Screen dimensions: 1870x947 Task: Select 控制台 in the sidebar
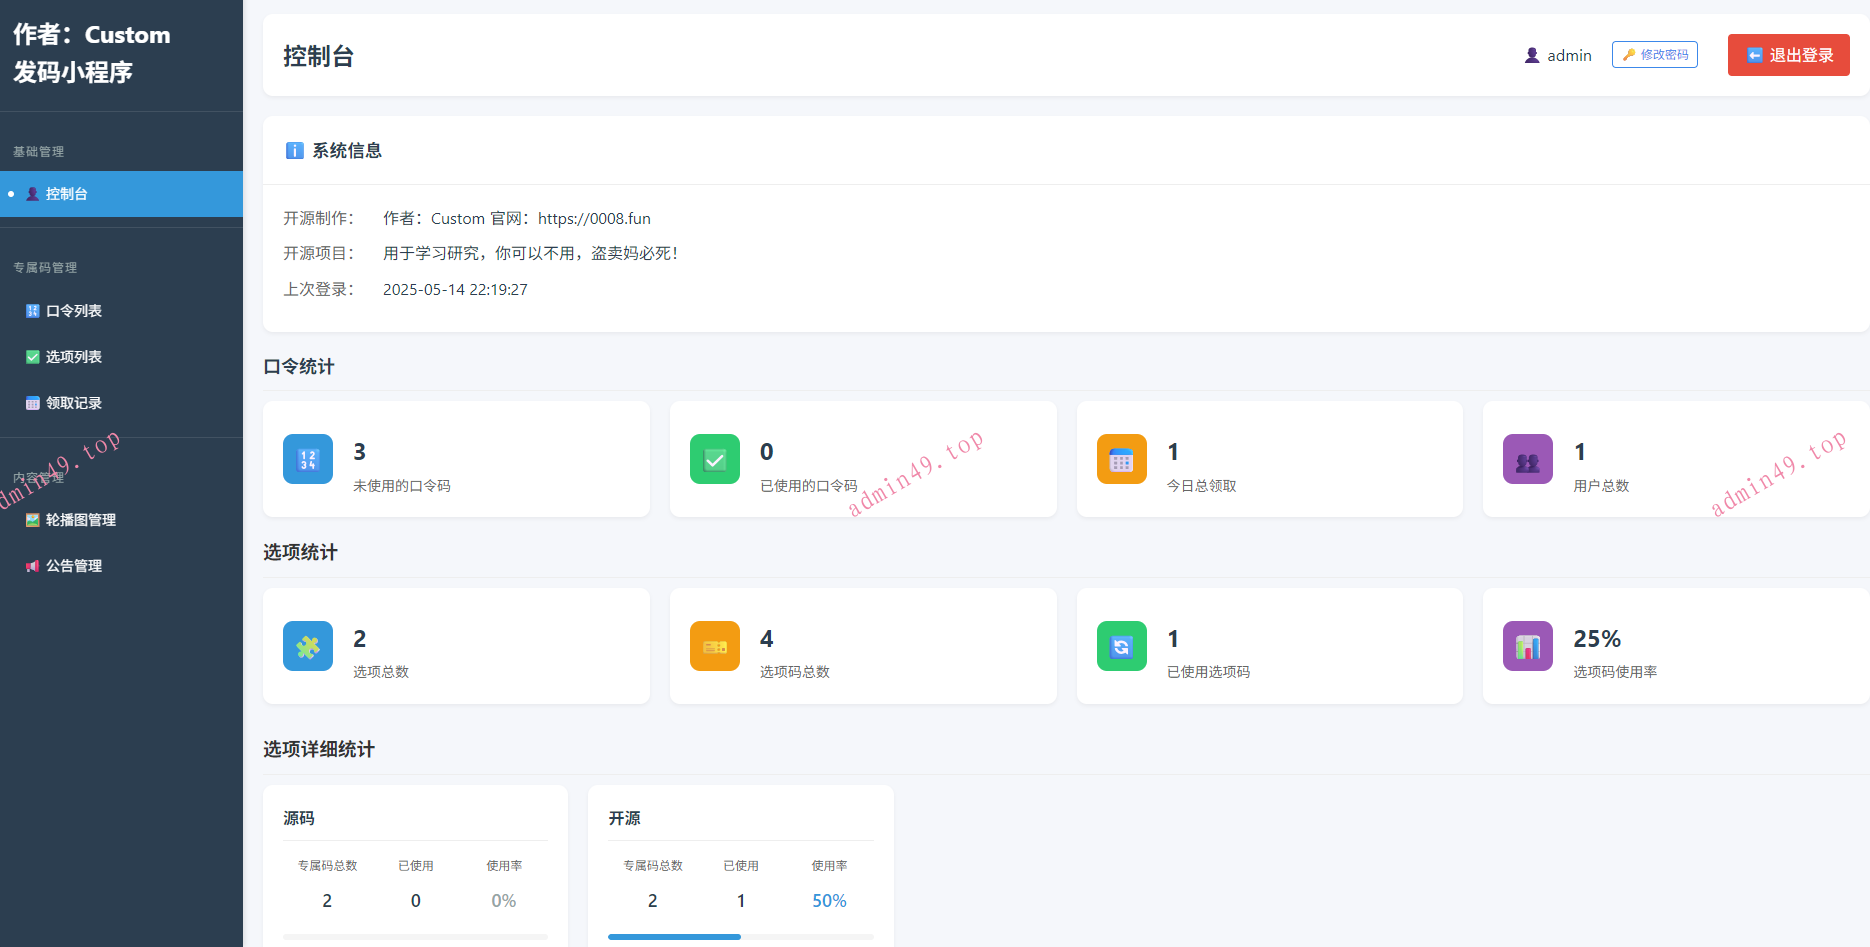(66, 194)
